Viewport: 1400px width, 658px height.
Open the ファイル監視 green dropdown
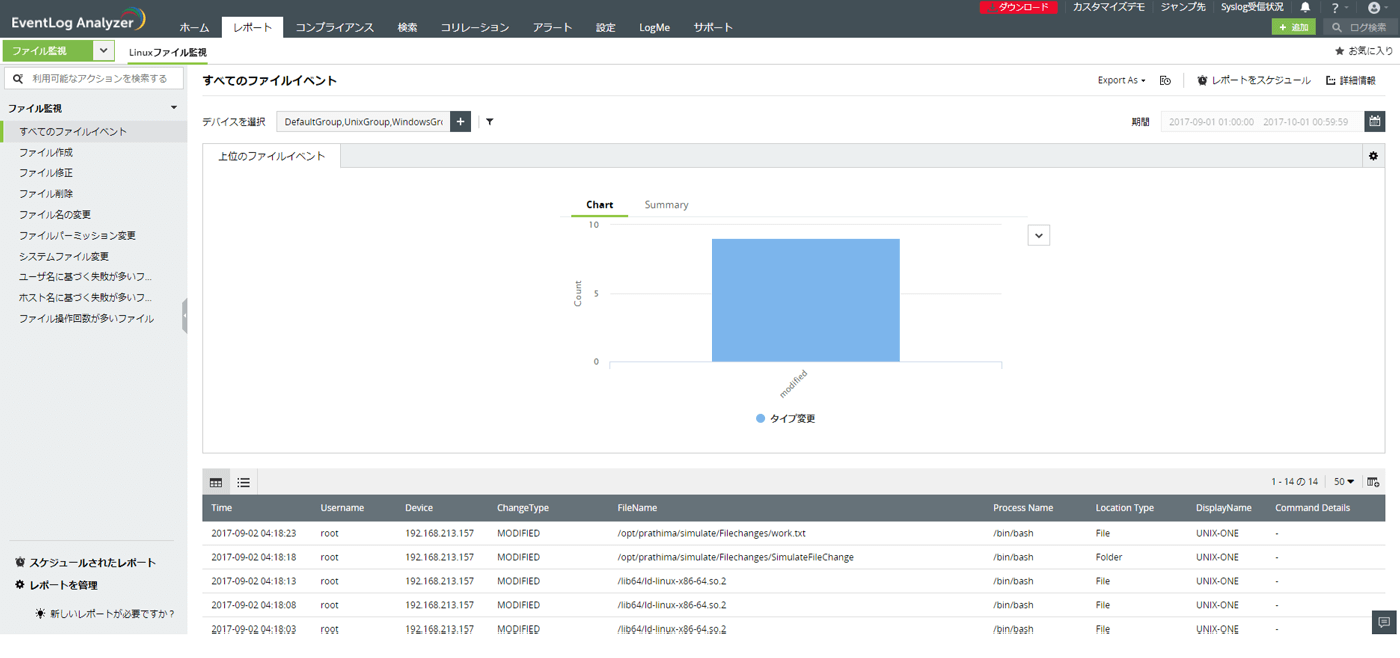[x=104, y=51]
